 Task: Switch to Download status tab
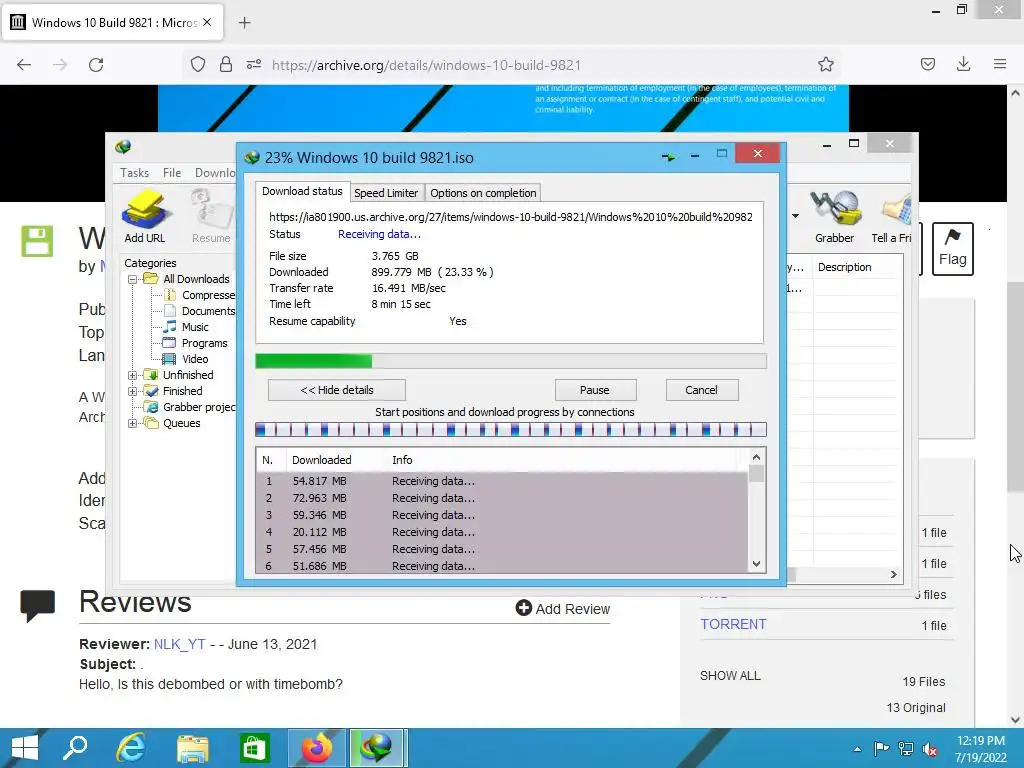[x=302, y=191]
